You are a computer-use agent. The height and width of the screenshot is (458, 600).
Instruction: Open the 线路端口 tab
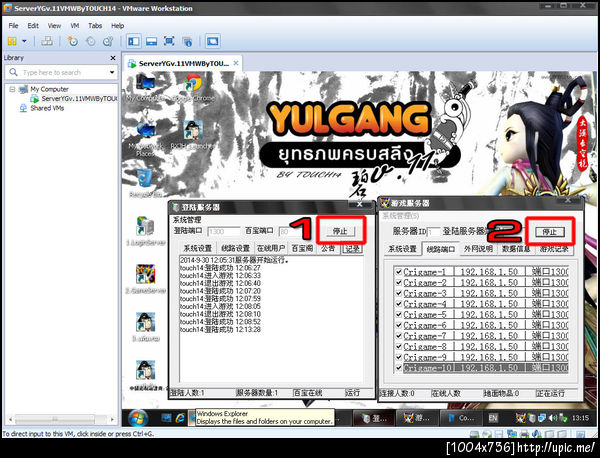(440, 249)
